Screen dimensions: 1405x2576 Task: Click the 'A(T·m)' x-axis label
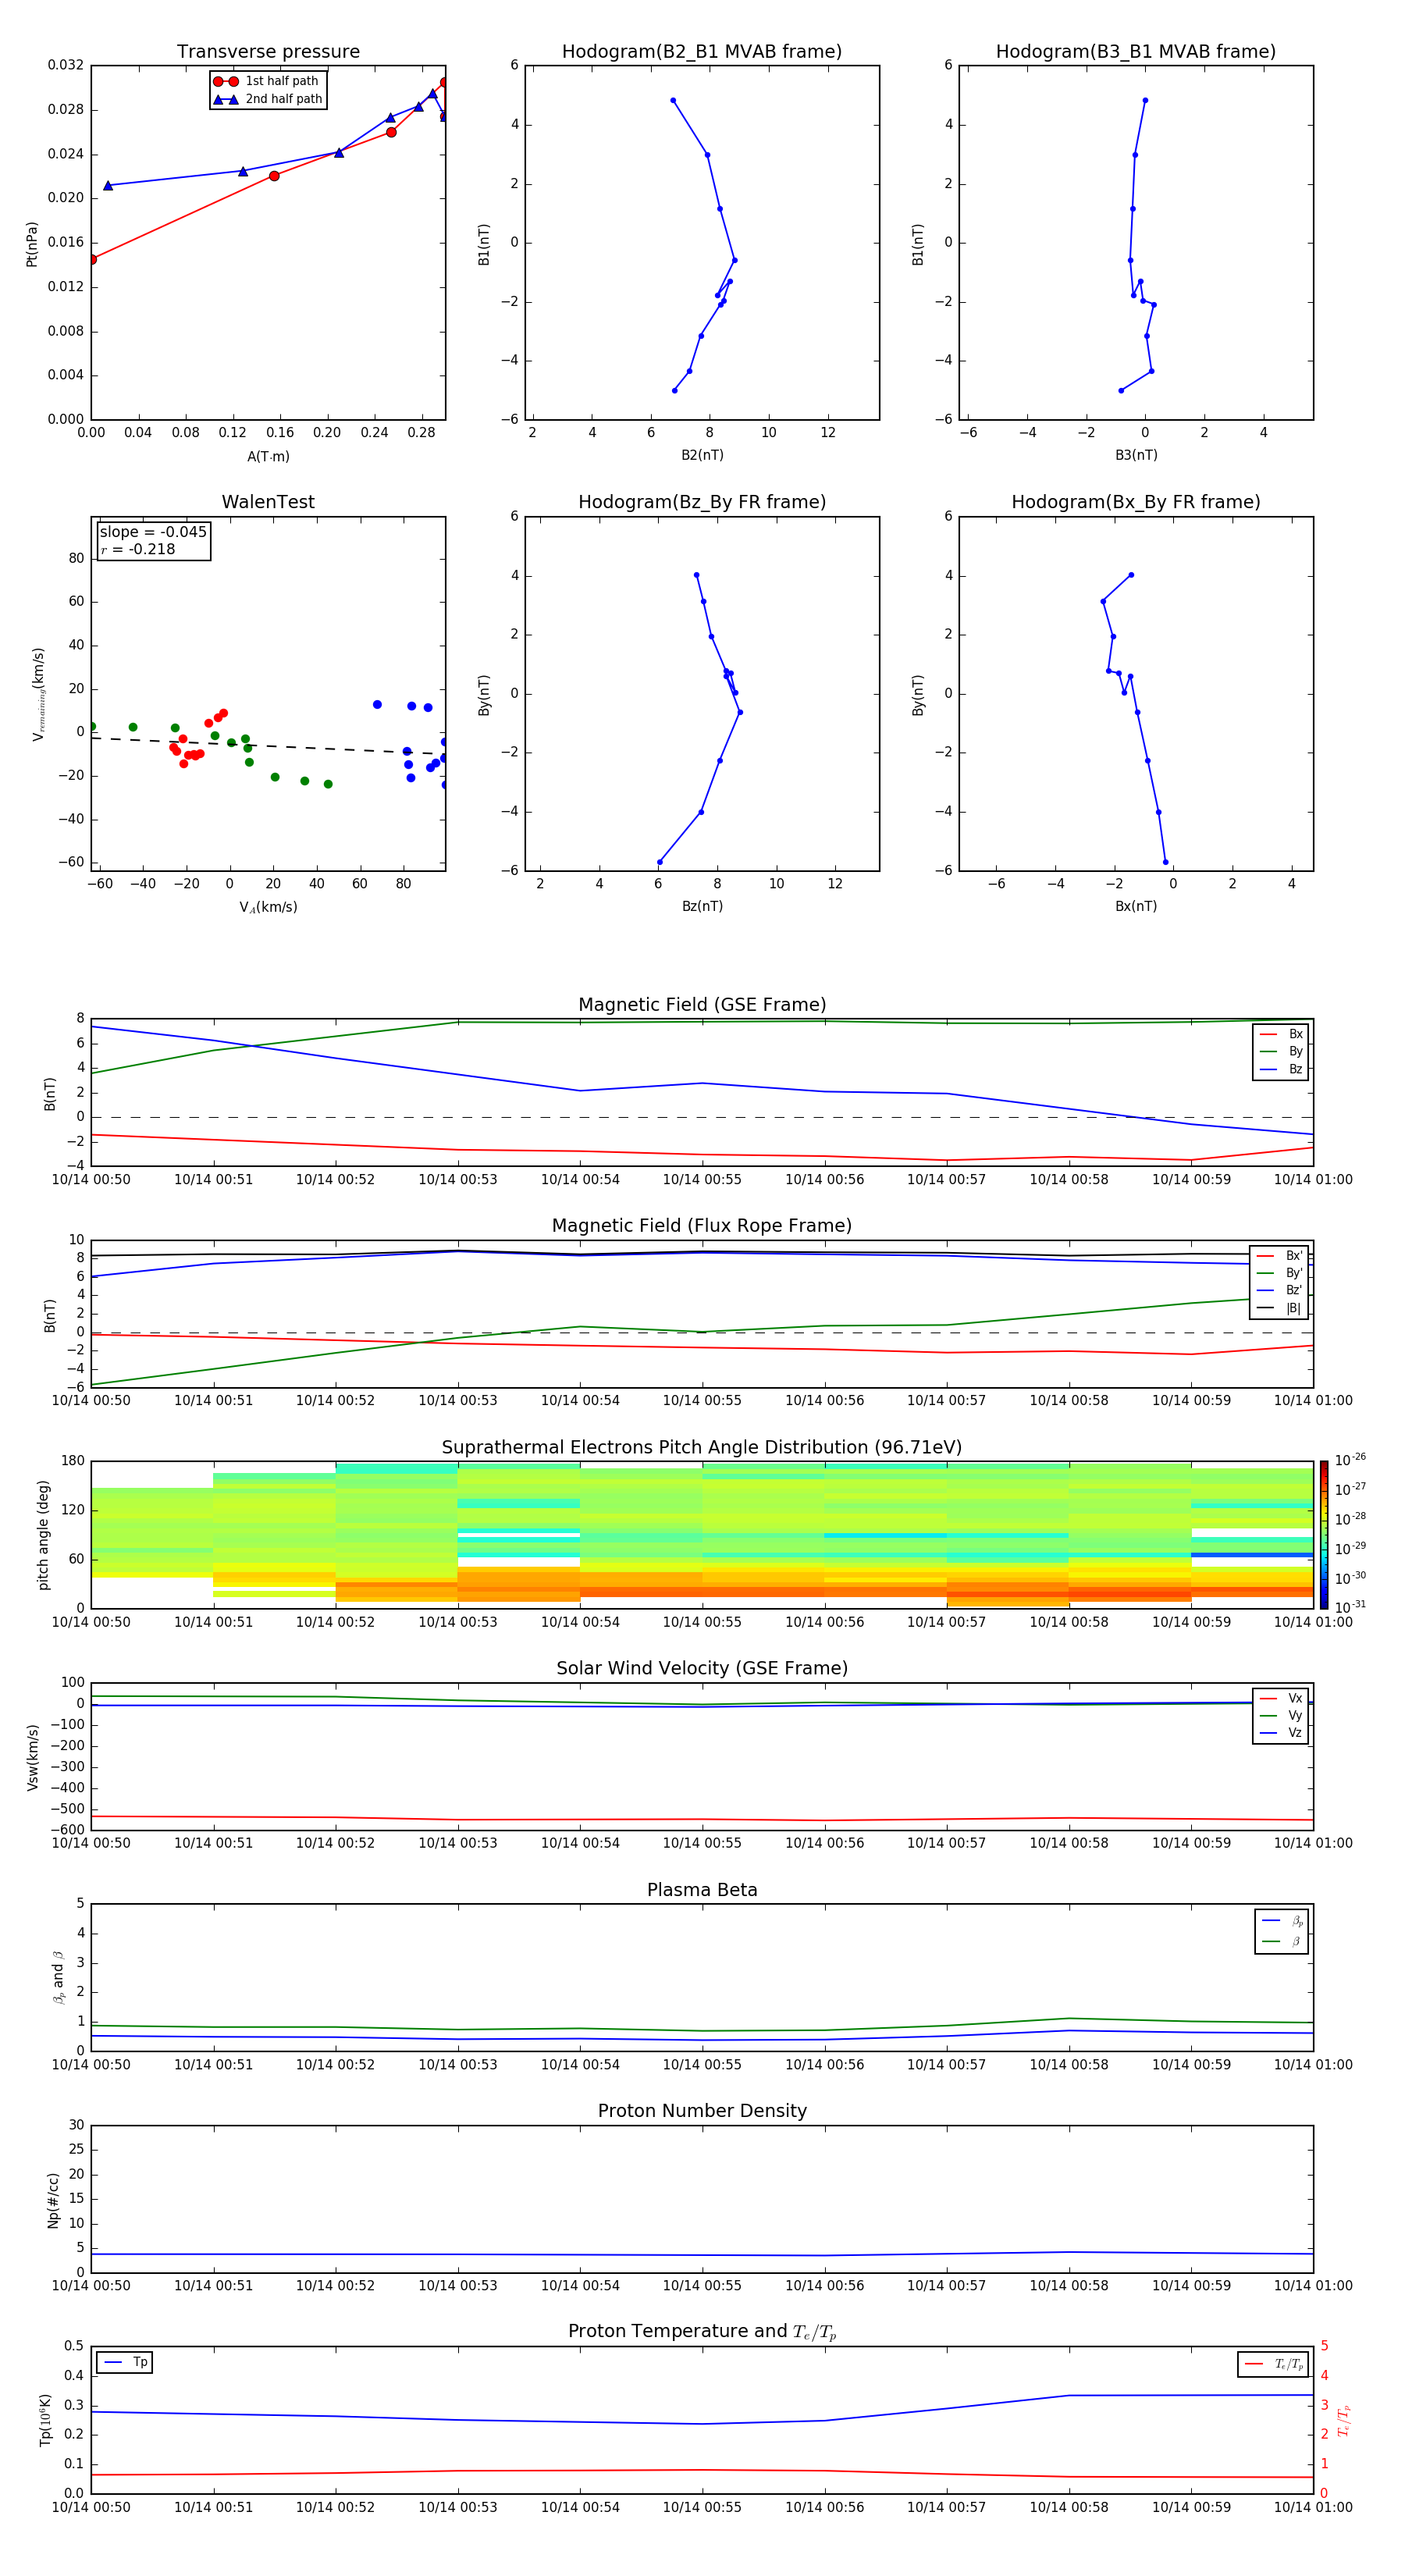tap(268, 456)
